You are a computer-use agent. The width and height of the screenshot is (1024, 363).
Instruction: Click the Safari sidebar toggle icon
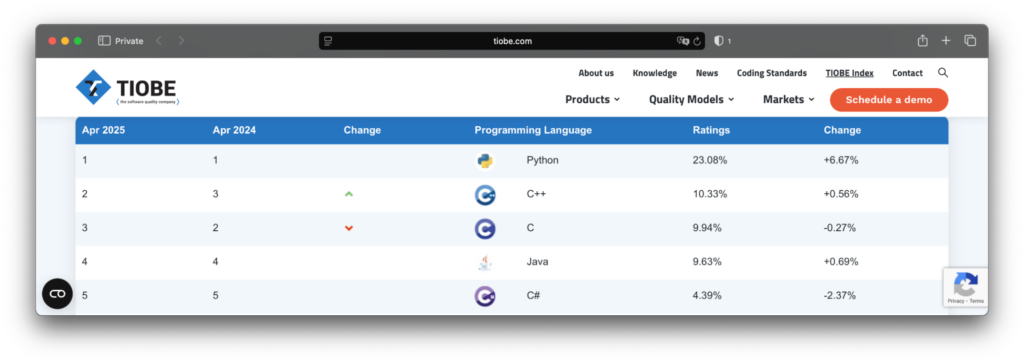click(x=104, y=40)
